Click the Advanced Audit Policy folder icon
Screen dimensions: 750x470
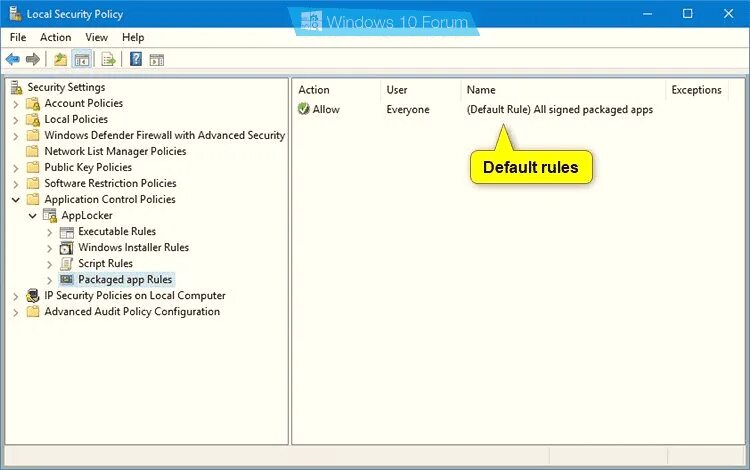(33, 312)
